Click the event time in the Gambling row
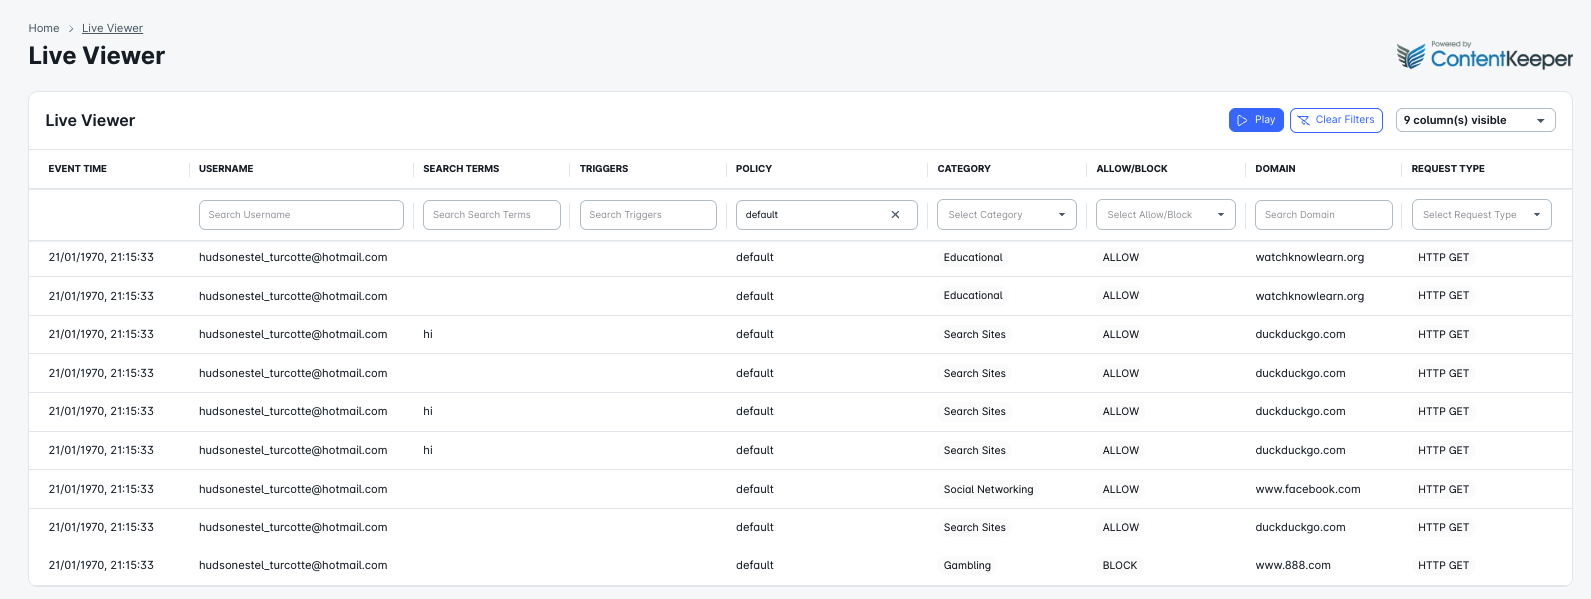The height and width of the screenshot is (599, 1591). [x=101, y=566]
